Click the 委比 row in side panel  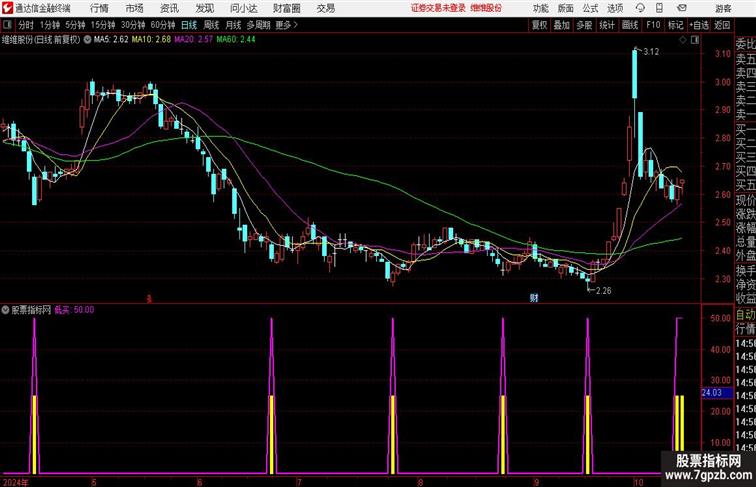point(745,44)
